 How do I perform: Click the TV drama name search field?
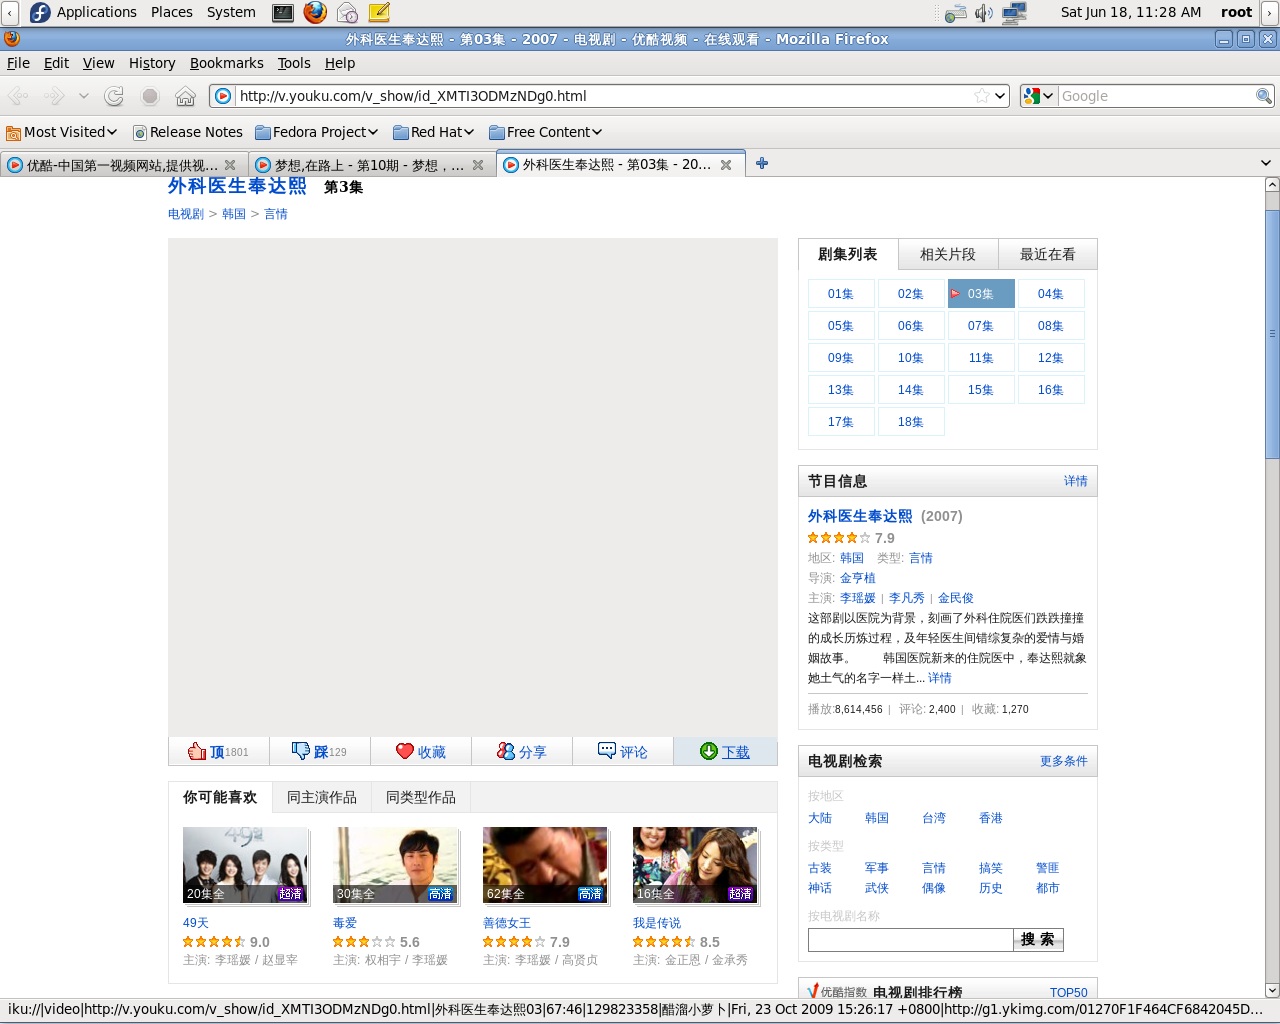pos(910,940)
